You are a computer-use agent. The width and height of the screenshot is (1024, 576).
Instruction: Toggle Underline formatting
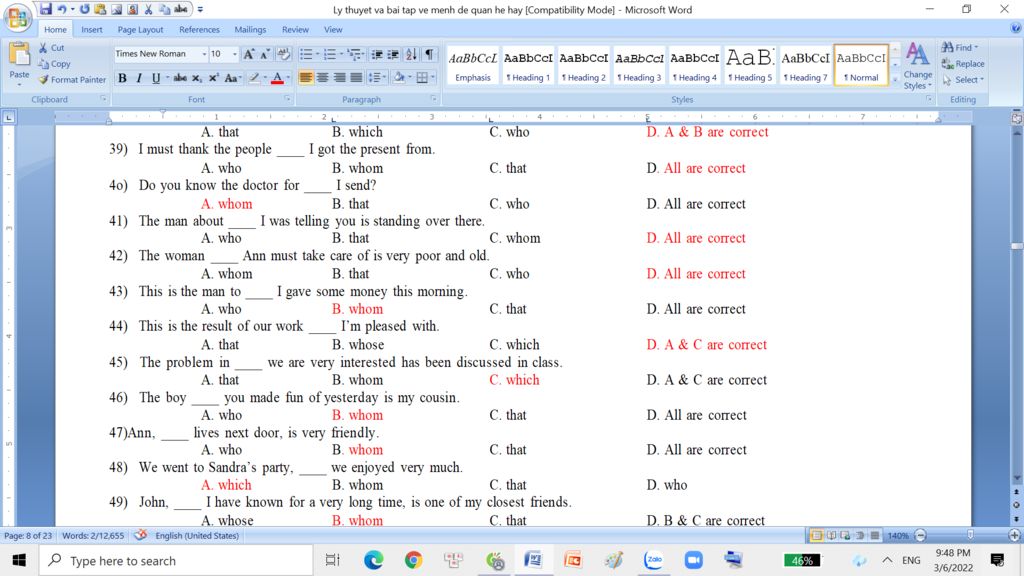155,78
